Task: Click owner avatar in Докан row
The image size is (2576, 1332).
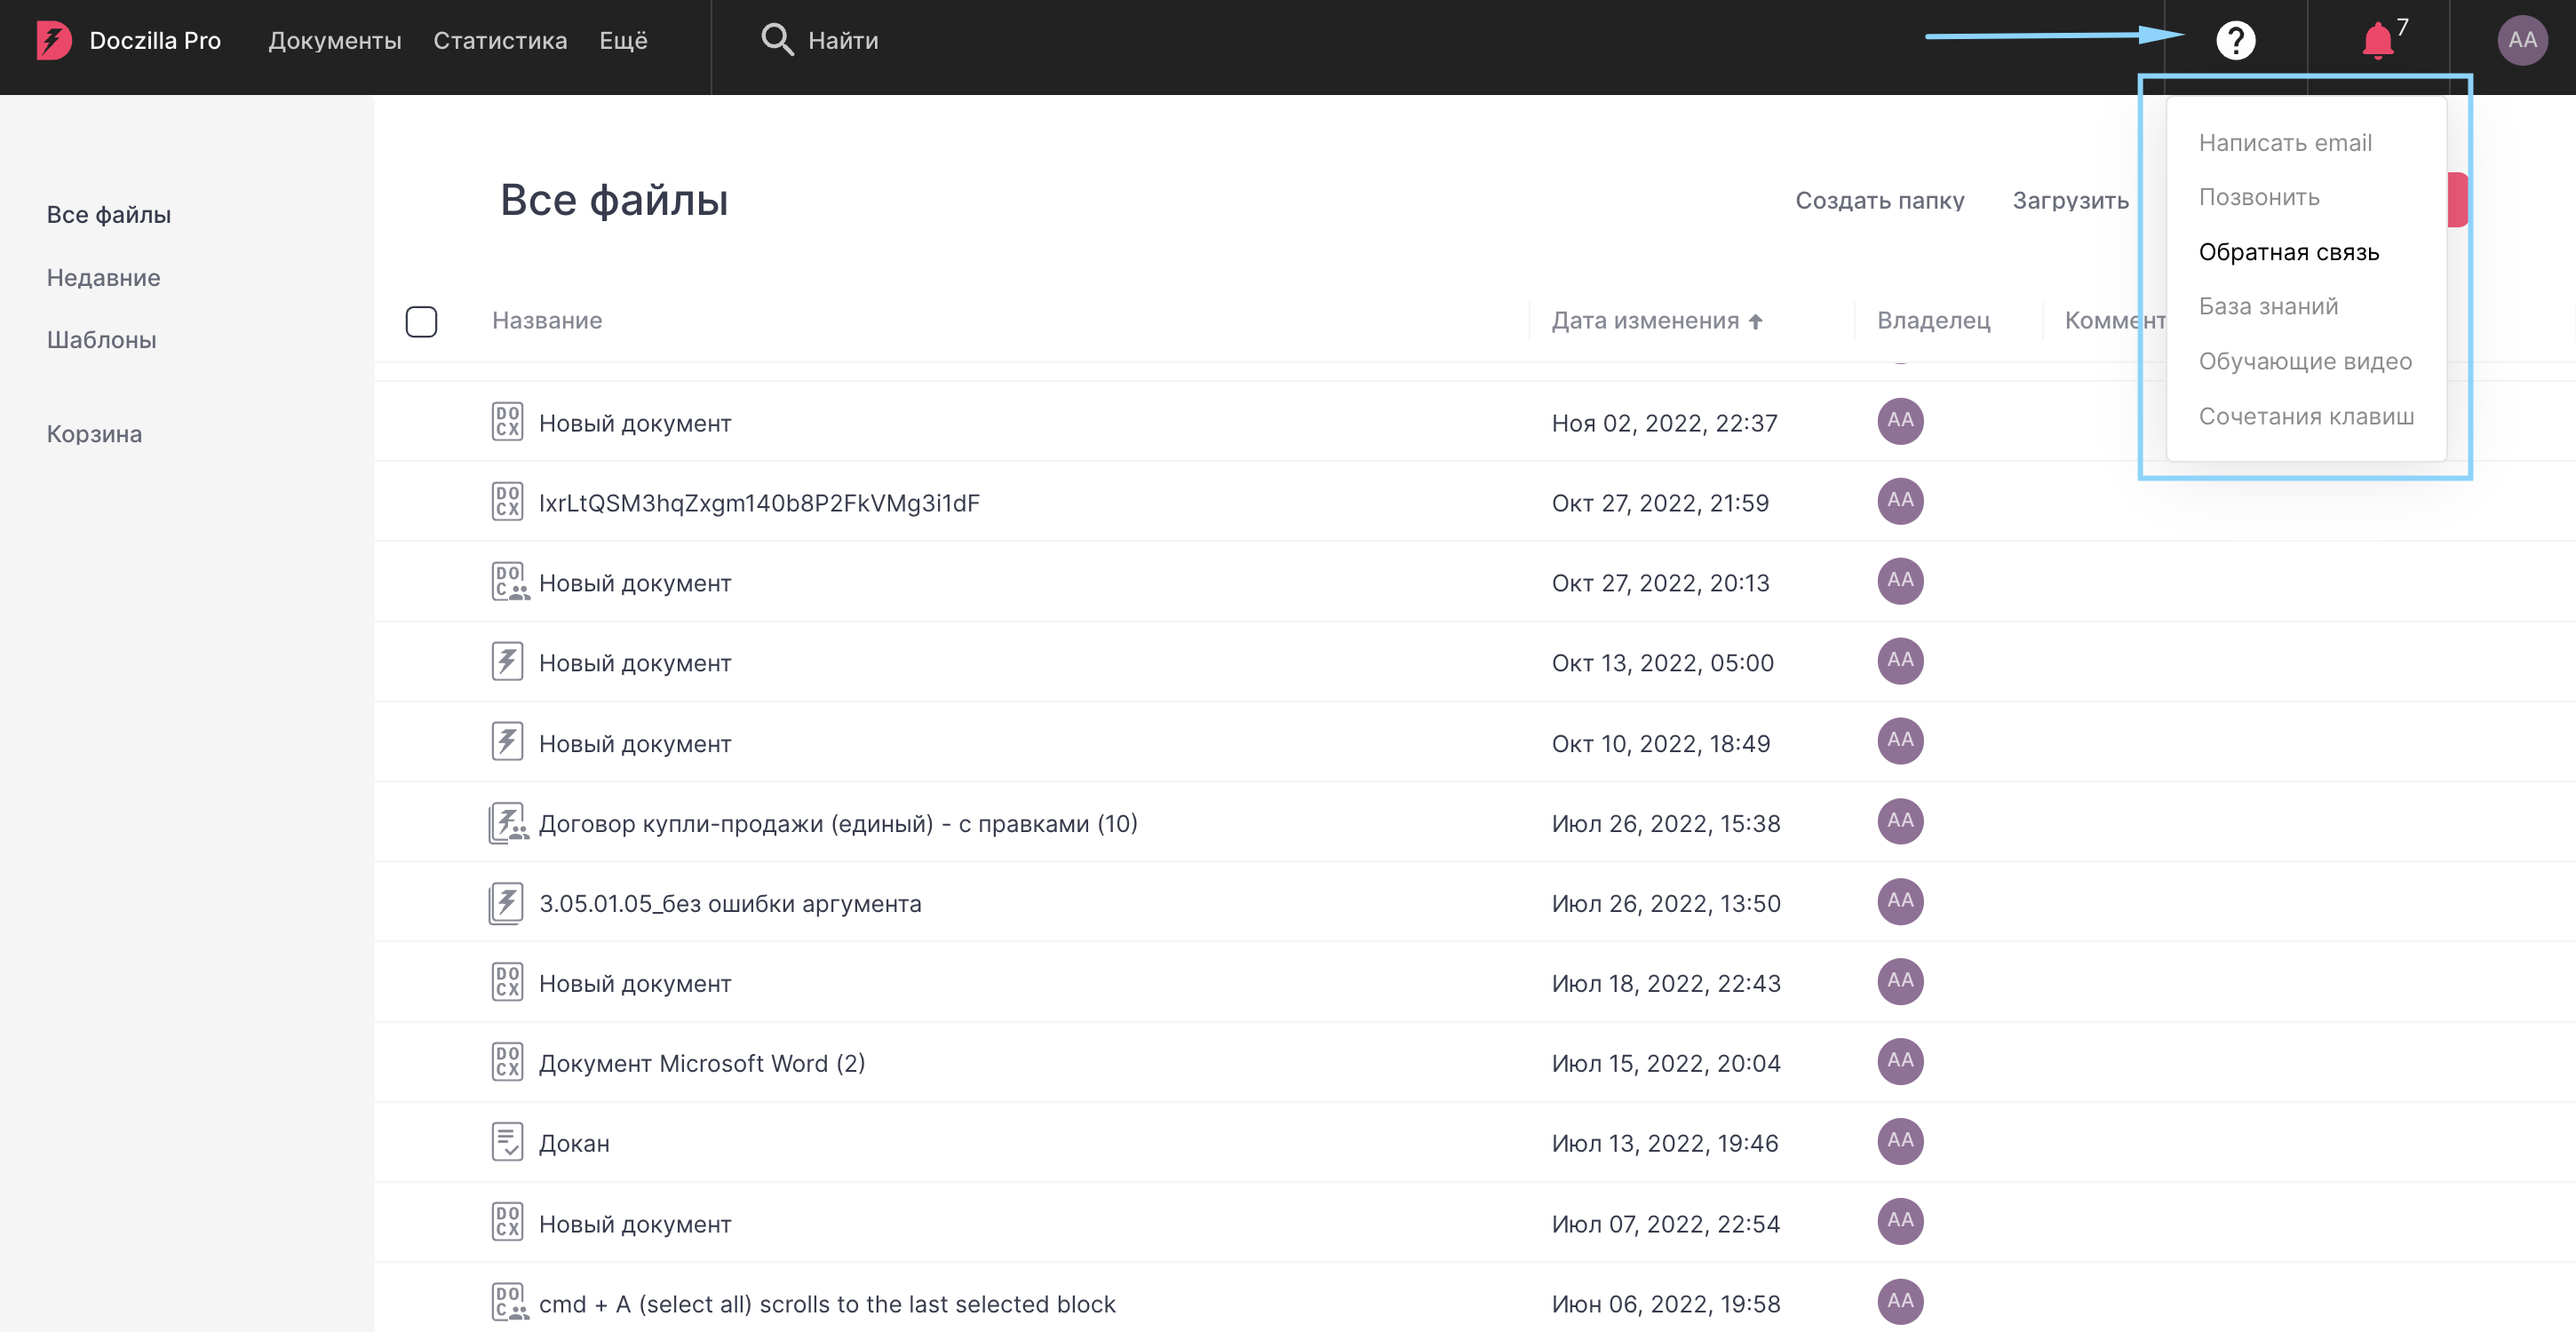Action: click(x=1900, y=1141)
